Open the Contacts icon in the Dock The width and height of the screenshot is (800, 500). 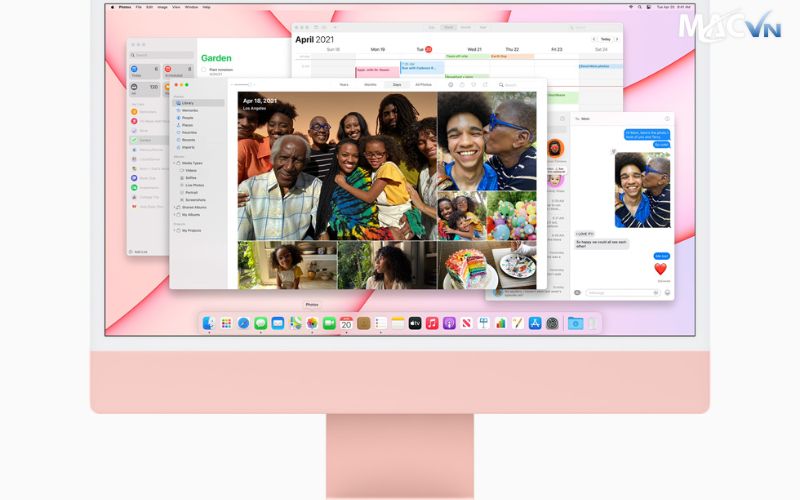click(x=364, y=323)
